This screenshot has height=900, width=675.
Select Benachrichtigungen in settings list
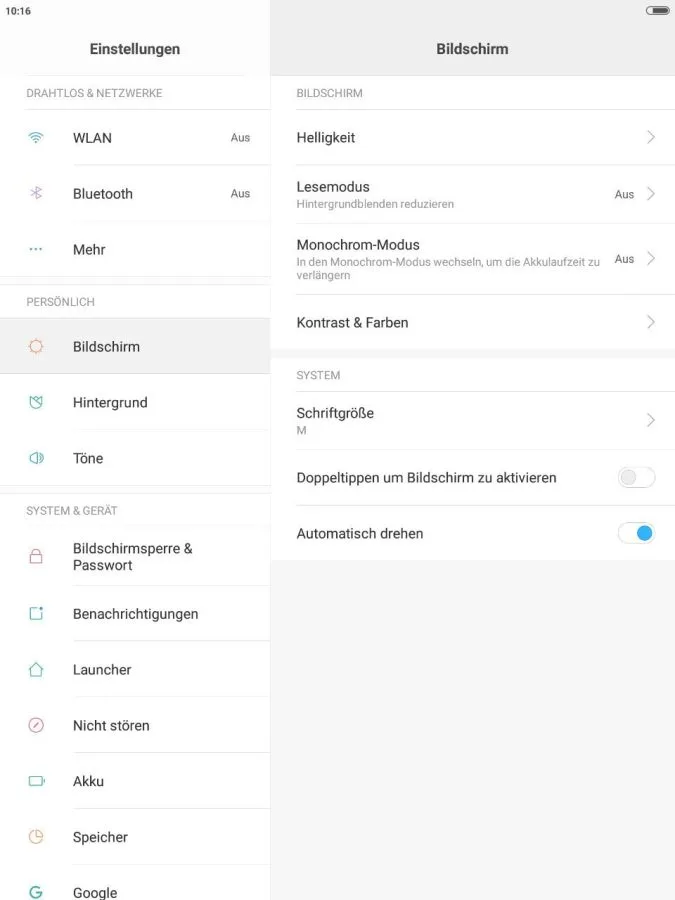135,614
